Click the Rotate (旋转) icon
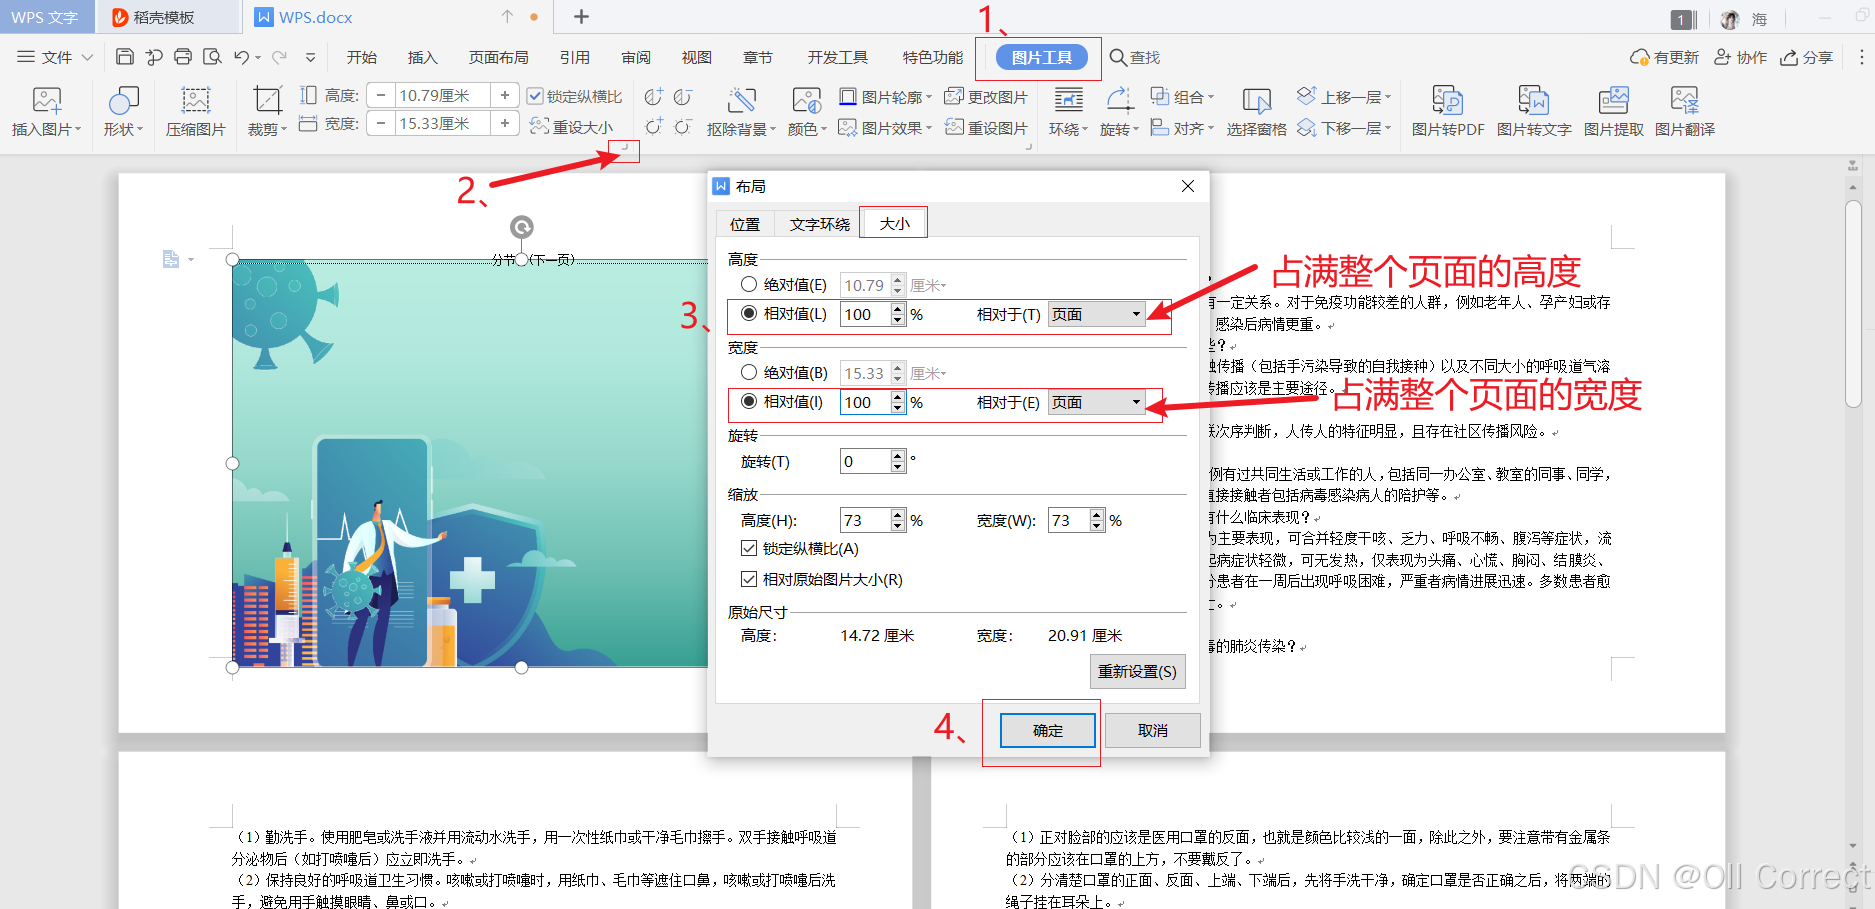 tap(1119, 101)
